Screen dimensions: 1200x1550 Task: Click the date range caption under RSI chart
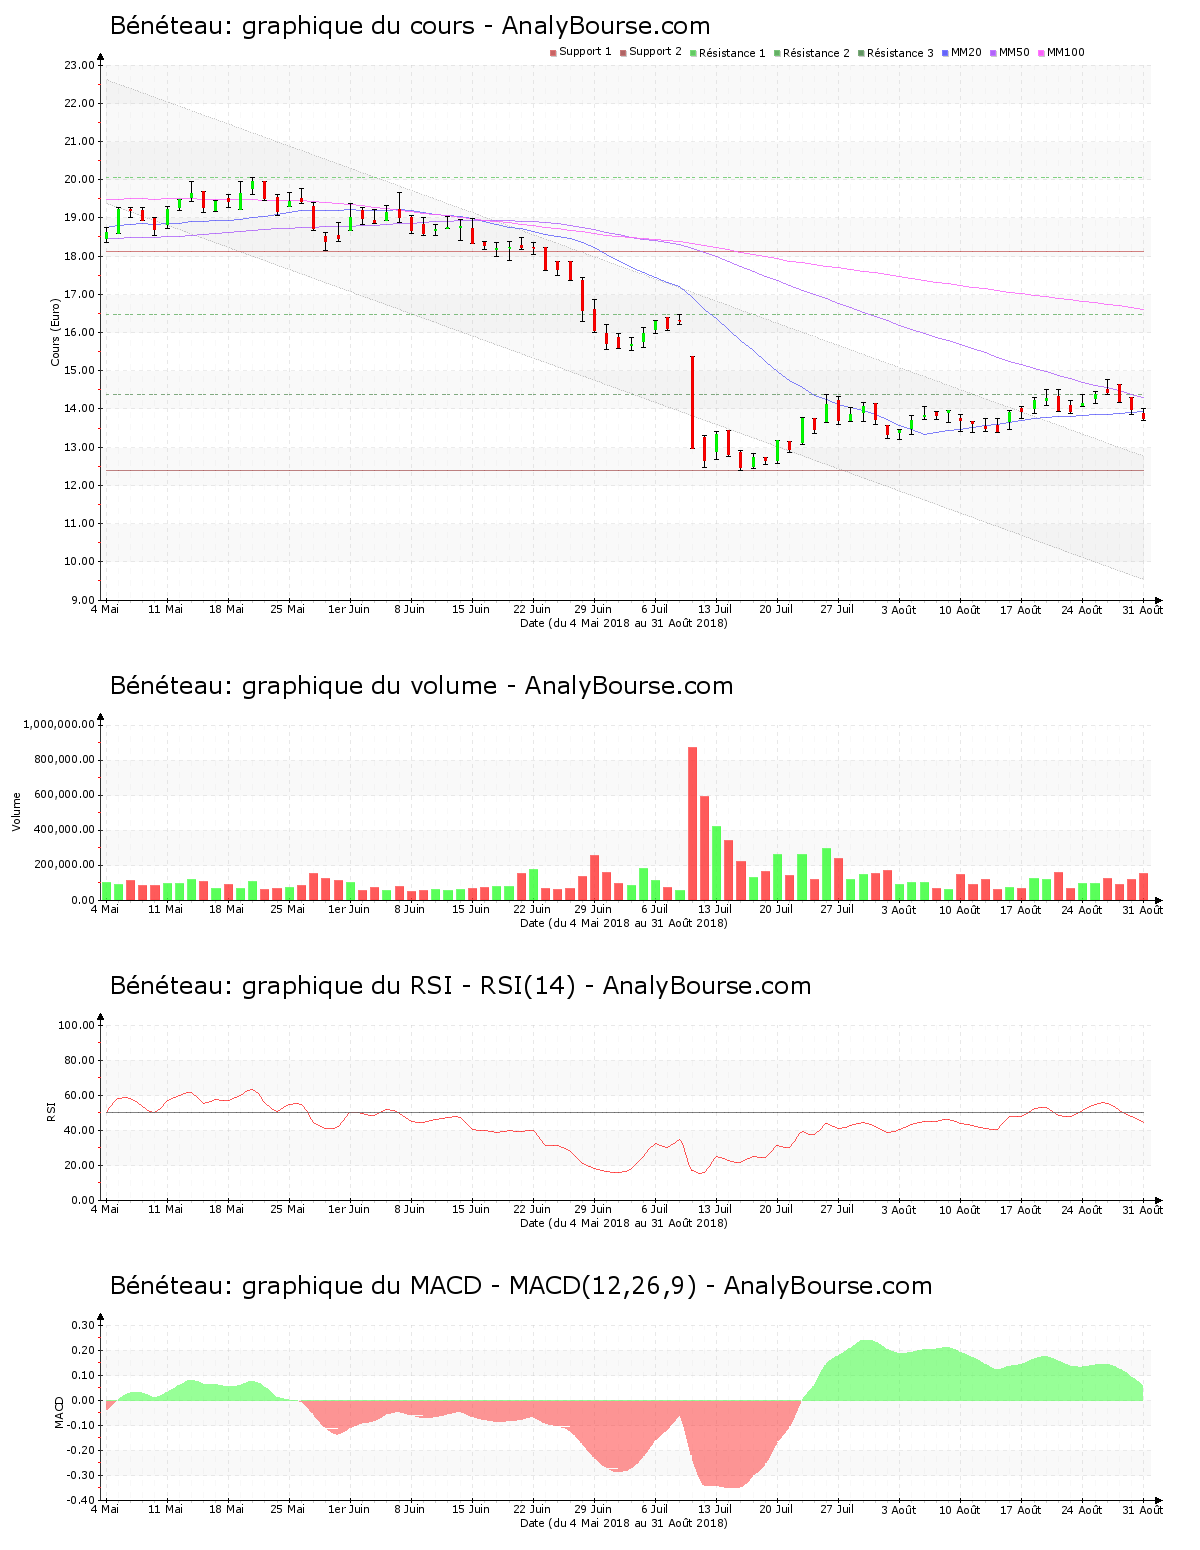click(624, 1223)
